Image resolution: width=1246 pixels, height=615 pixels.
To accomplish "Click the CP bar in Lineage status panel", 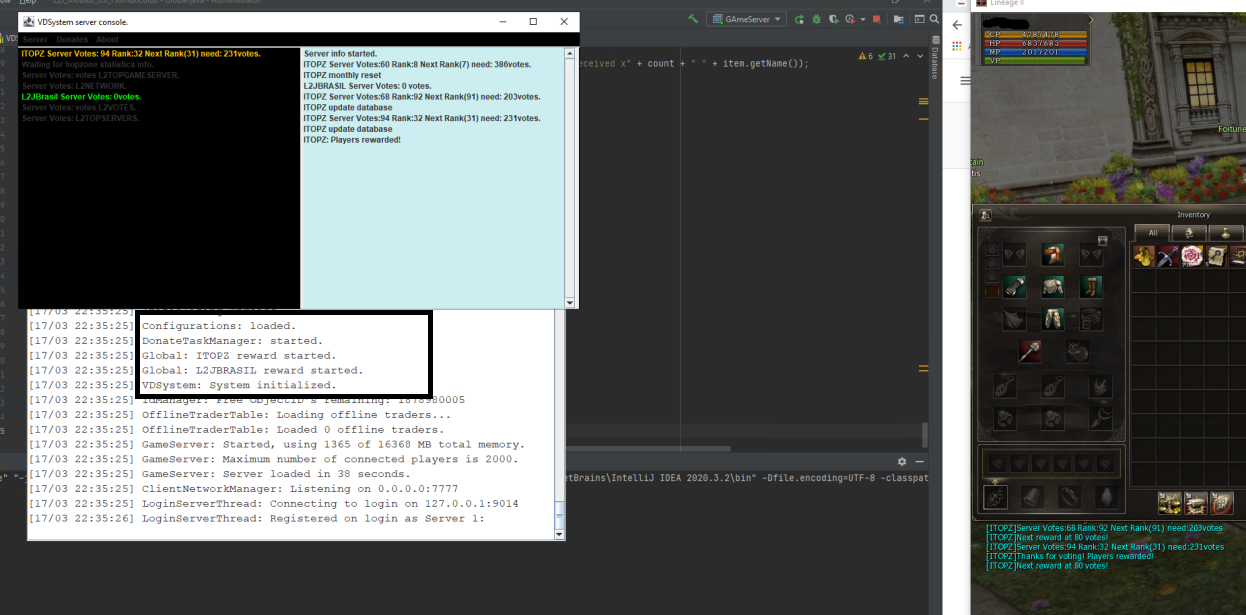I will tap(1035, 34).
